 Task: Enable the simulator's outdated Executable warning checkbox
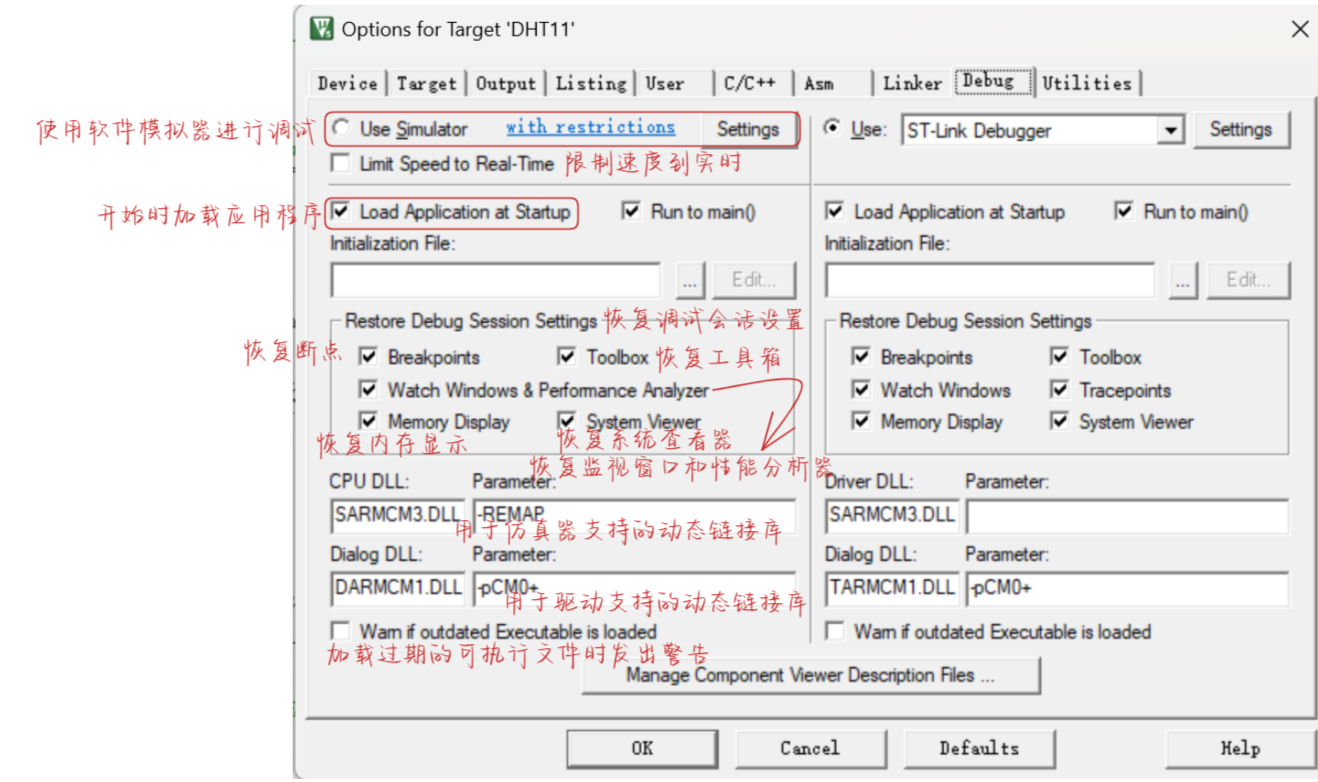(x=342, y=632)
